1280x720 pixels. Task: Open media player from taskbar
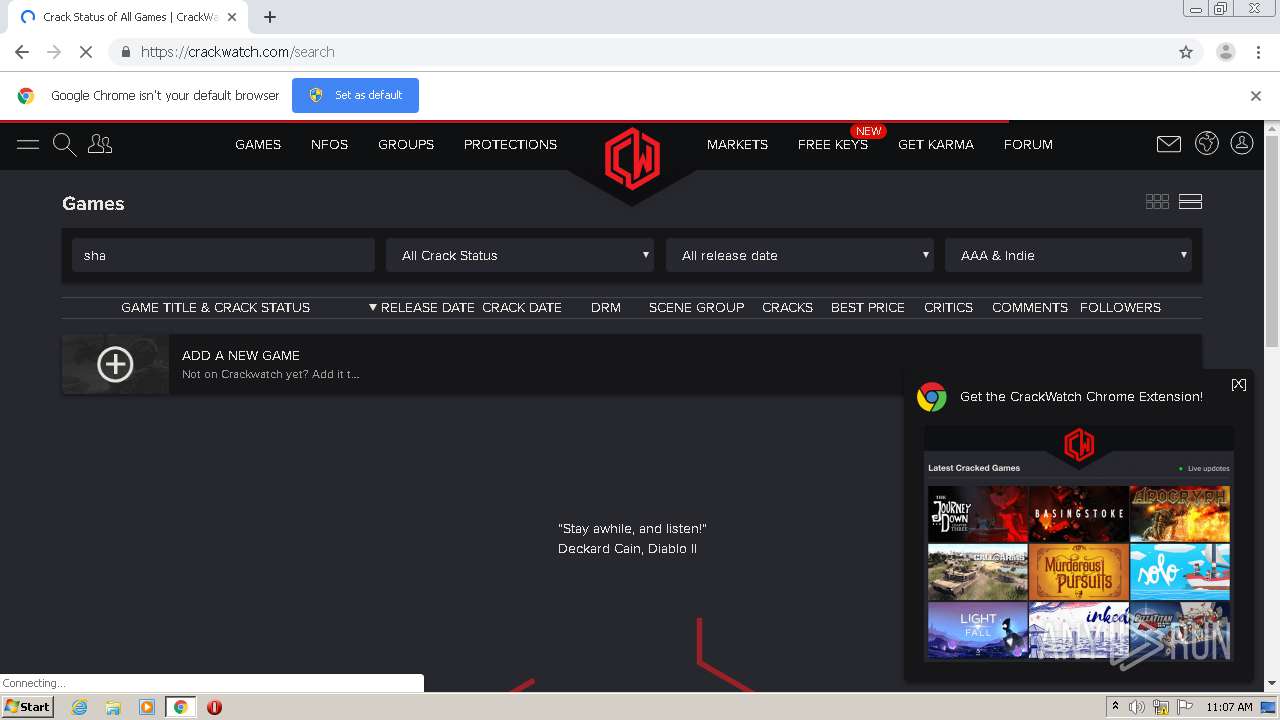tap(146, 707)
